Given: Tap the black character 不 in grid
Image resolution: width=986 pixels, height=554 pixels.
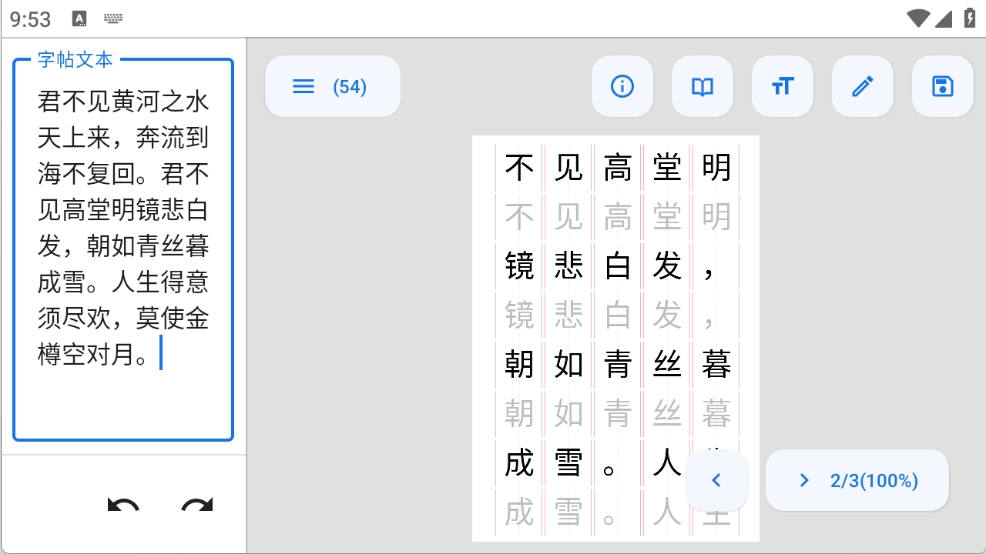Looking at the screenshot, I should coord(519,167).
